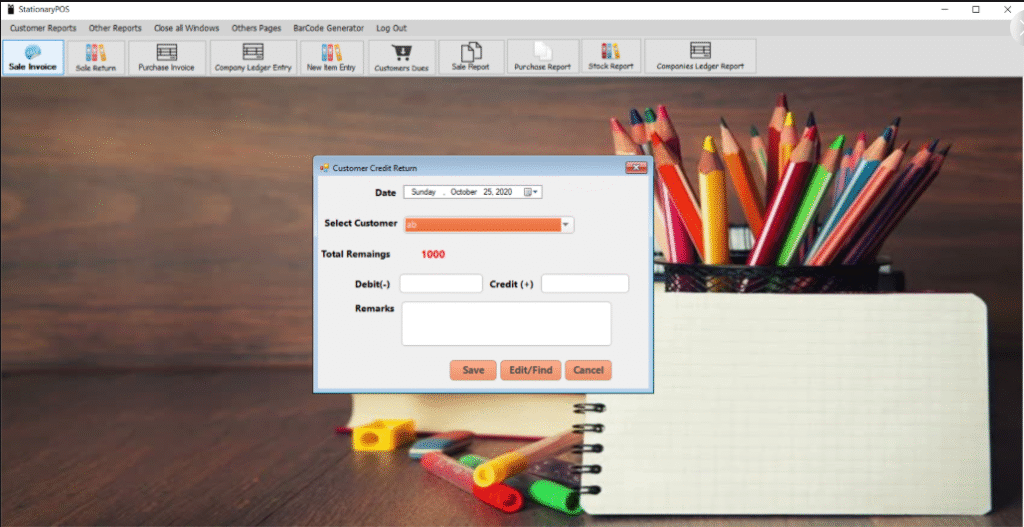The image size is (1024, 527).
Task: Open the Other Reports menu
Action: 115,28
